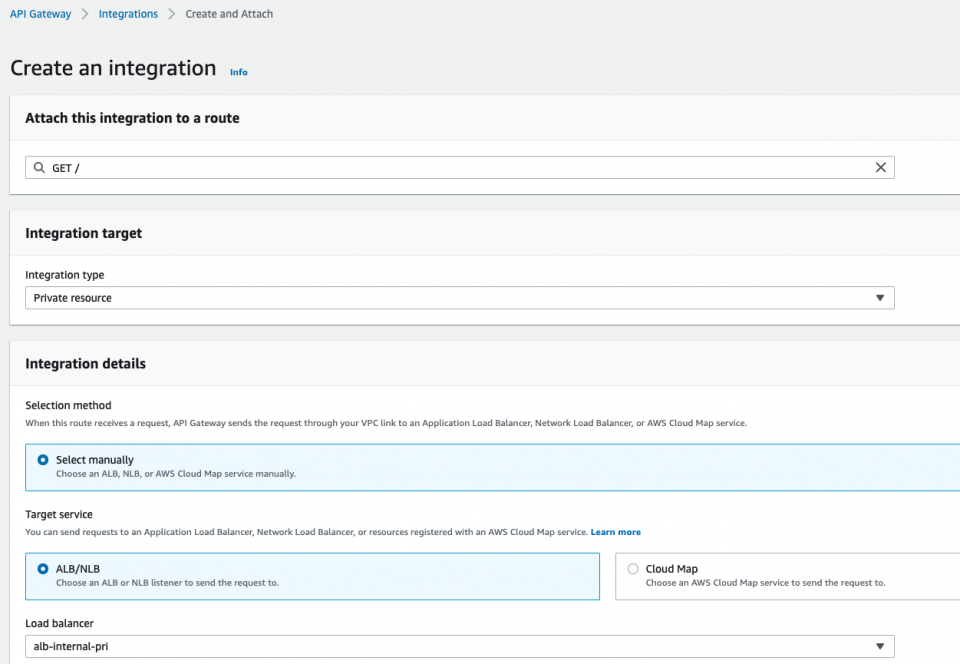
Task: Click the Cloud Map option card
Action: click(x=790, y=577)
